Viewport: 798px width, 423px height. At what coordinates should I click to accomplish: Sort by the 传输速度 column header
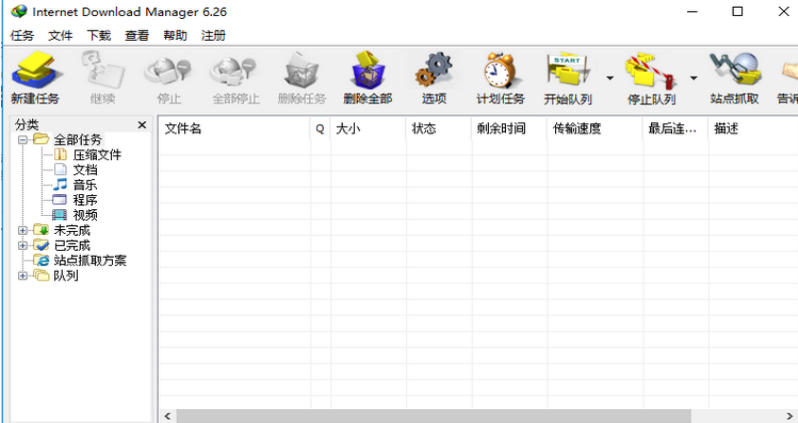click(x=595, y=129)
